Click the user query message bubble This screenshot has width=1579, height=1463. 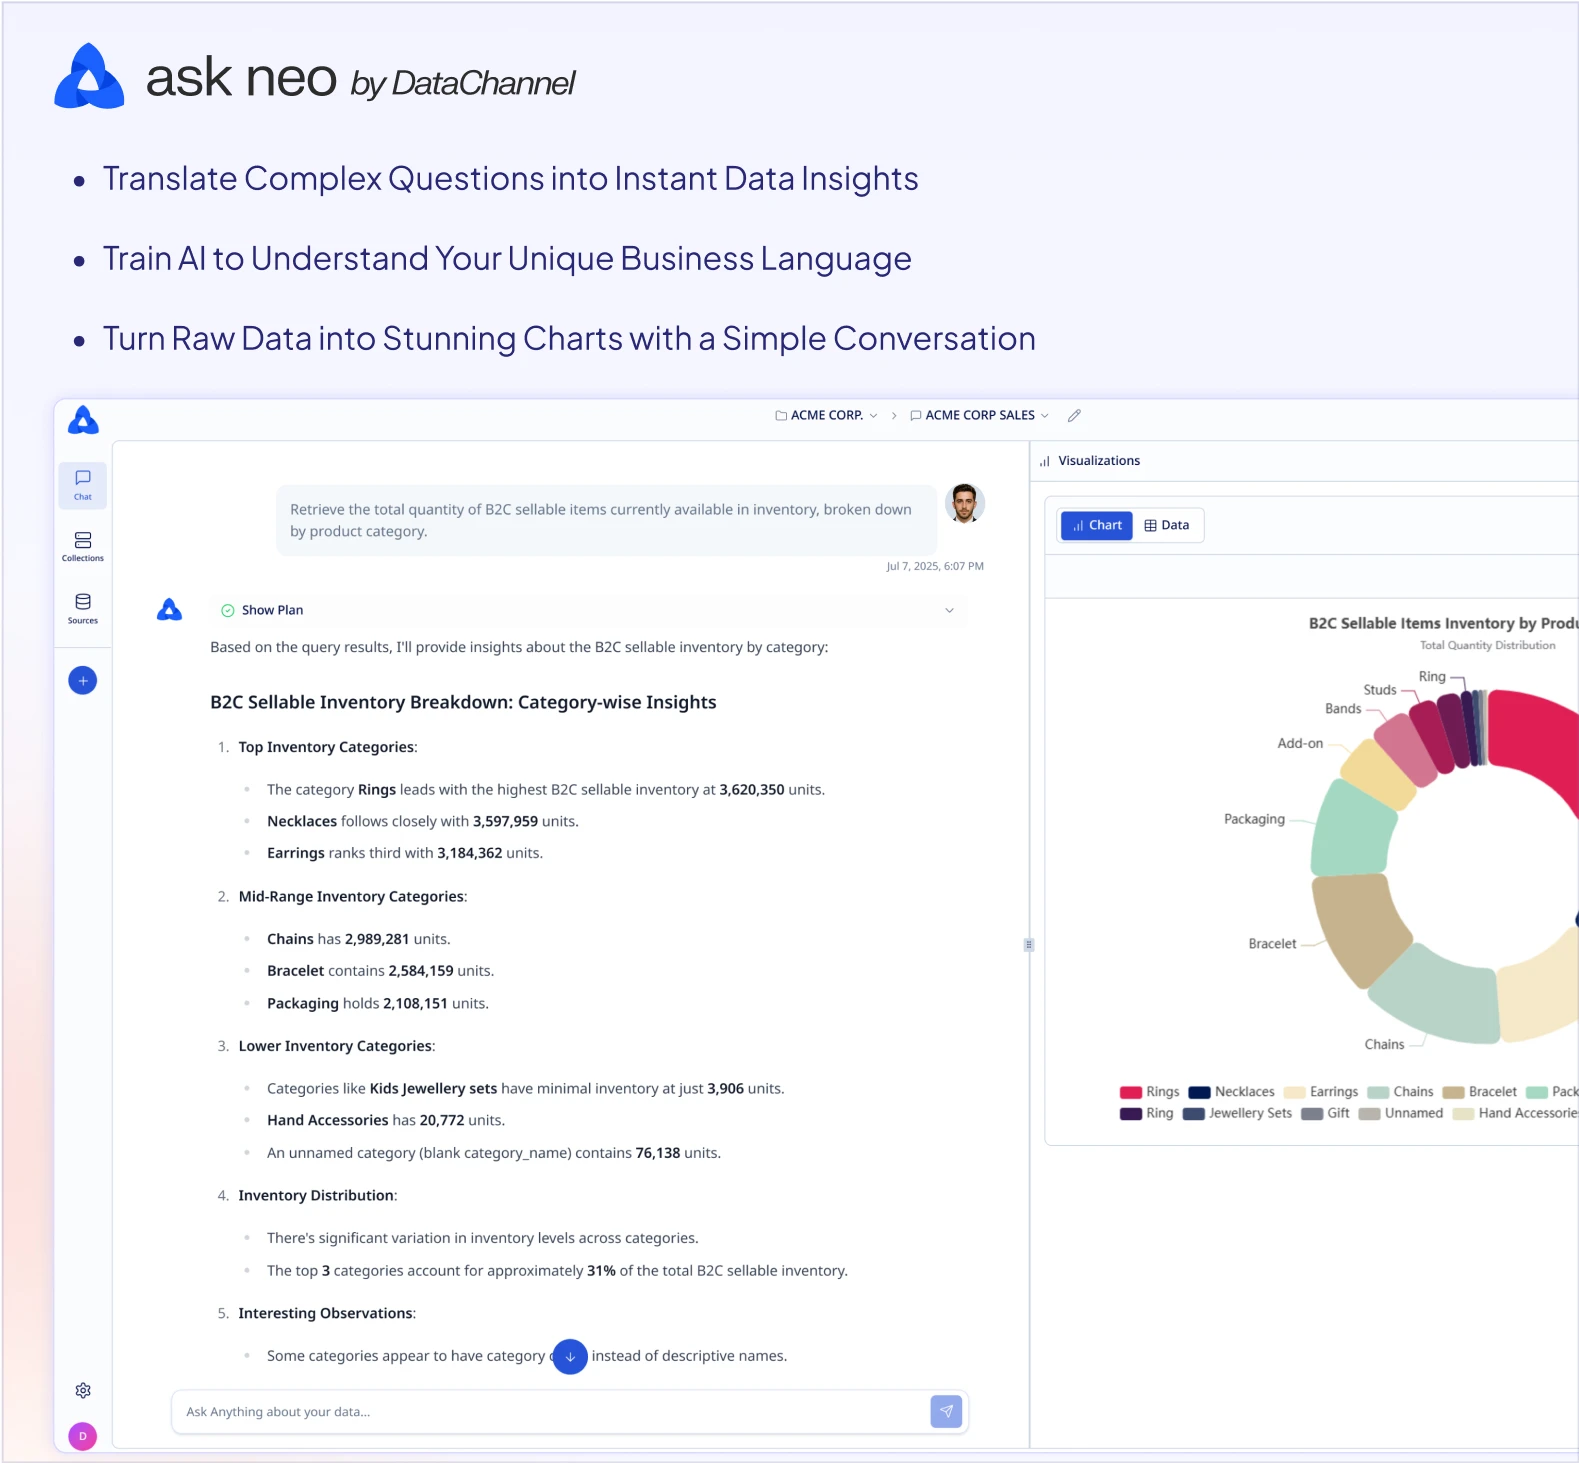607,520
